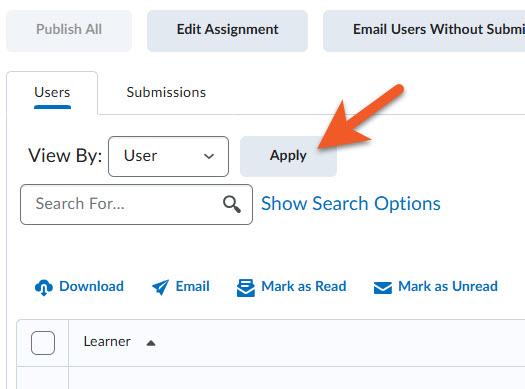Expand the chevron in the User combo box
525x389 pixels.
209,156
